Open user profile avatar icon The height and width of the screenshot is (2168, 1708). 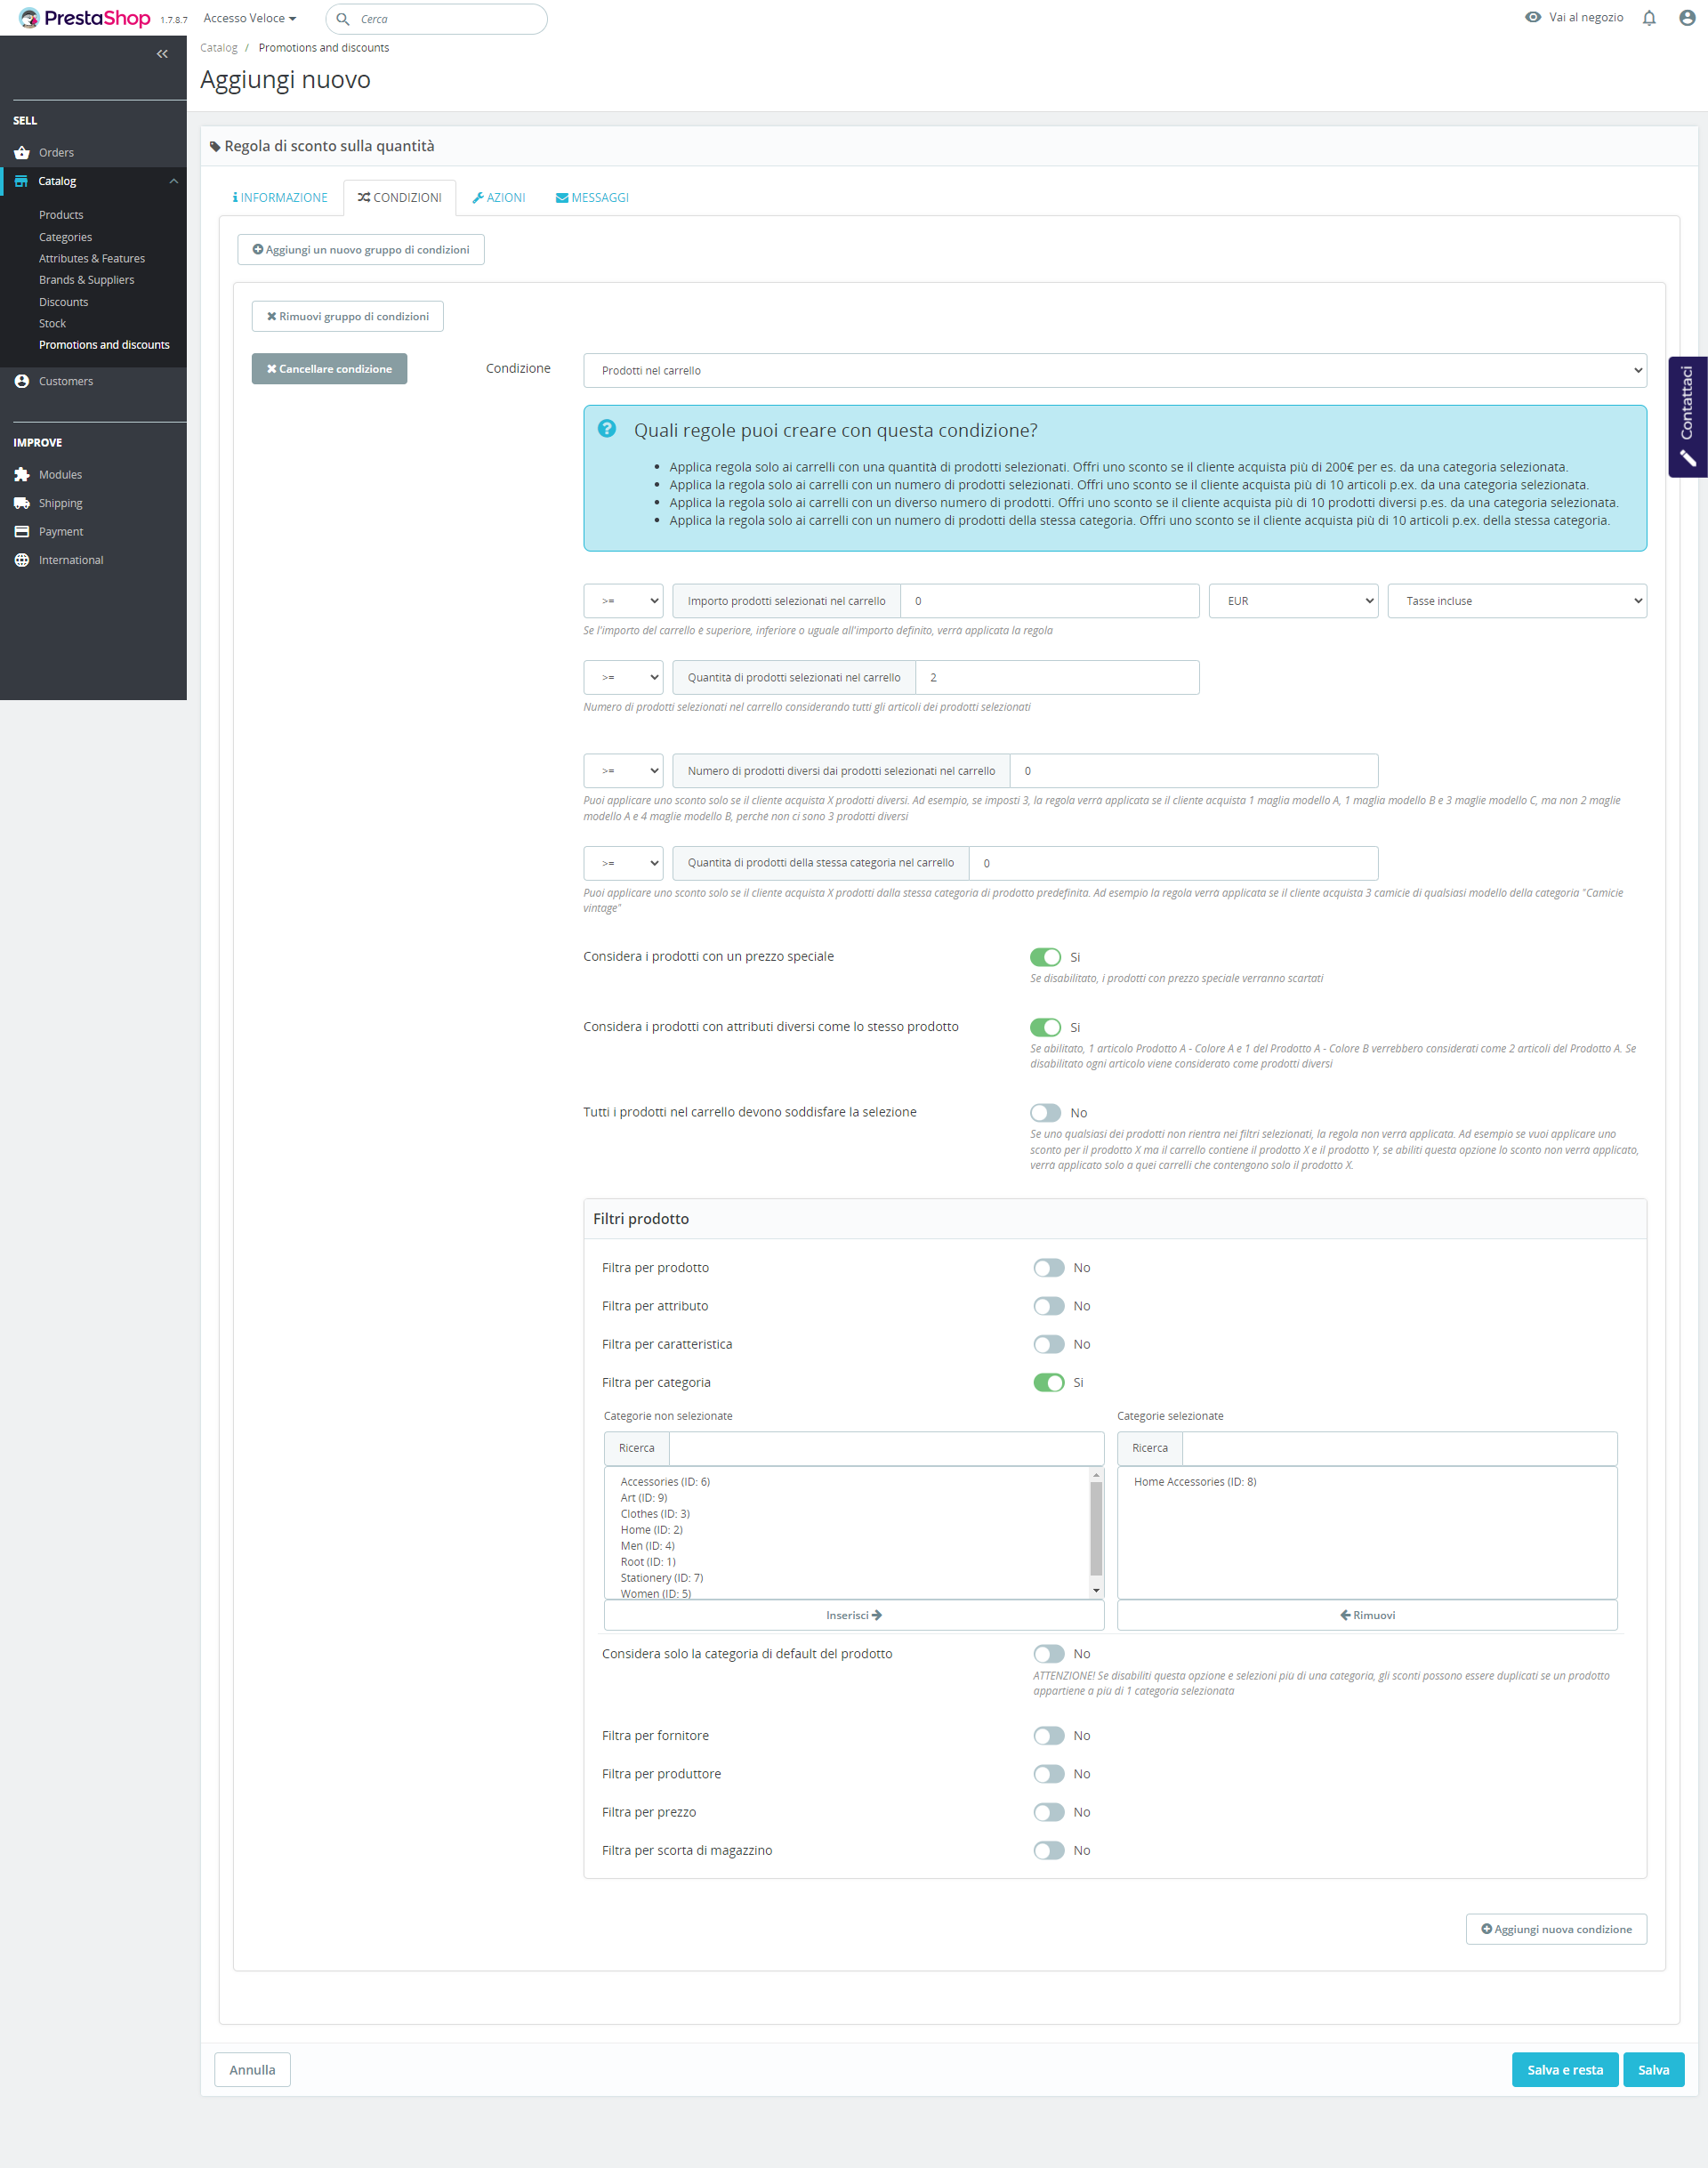tap(1687, 18)
